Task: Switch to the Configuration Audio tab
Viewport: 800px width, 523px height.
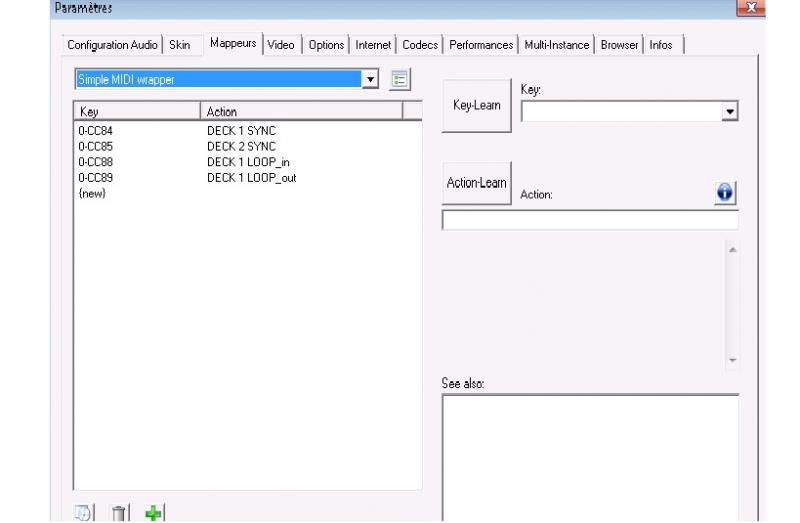Action: click(x=112, y=45)
